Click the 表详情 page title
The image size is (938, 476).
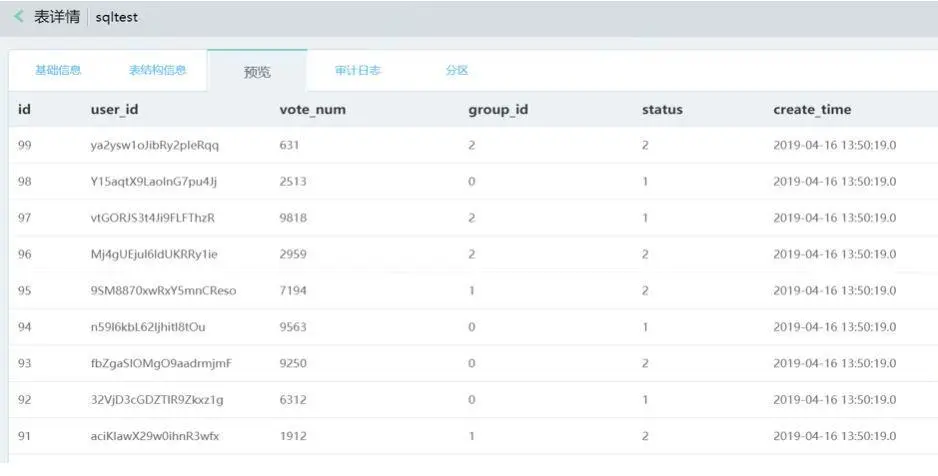pyautogui.click(x=57, y=17)
